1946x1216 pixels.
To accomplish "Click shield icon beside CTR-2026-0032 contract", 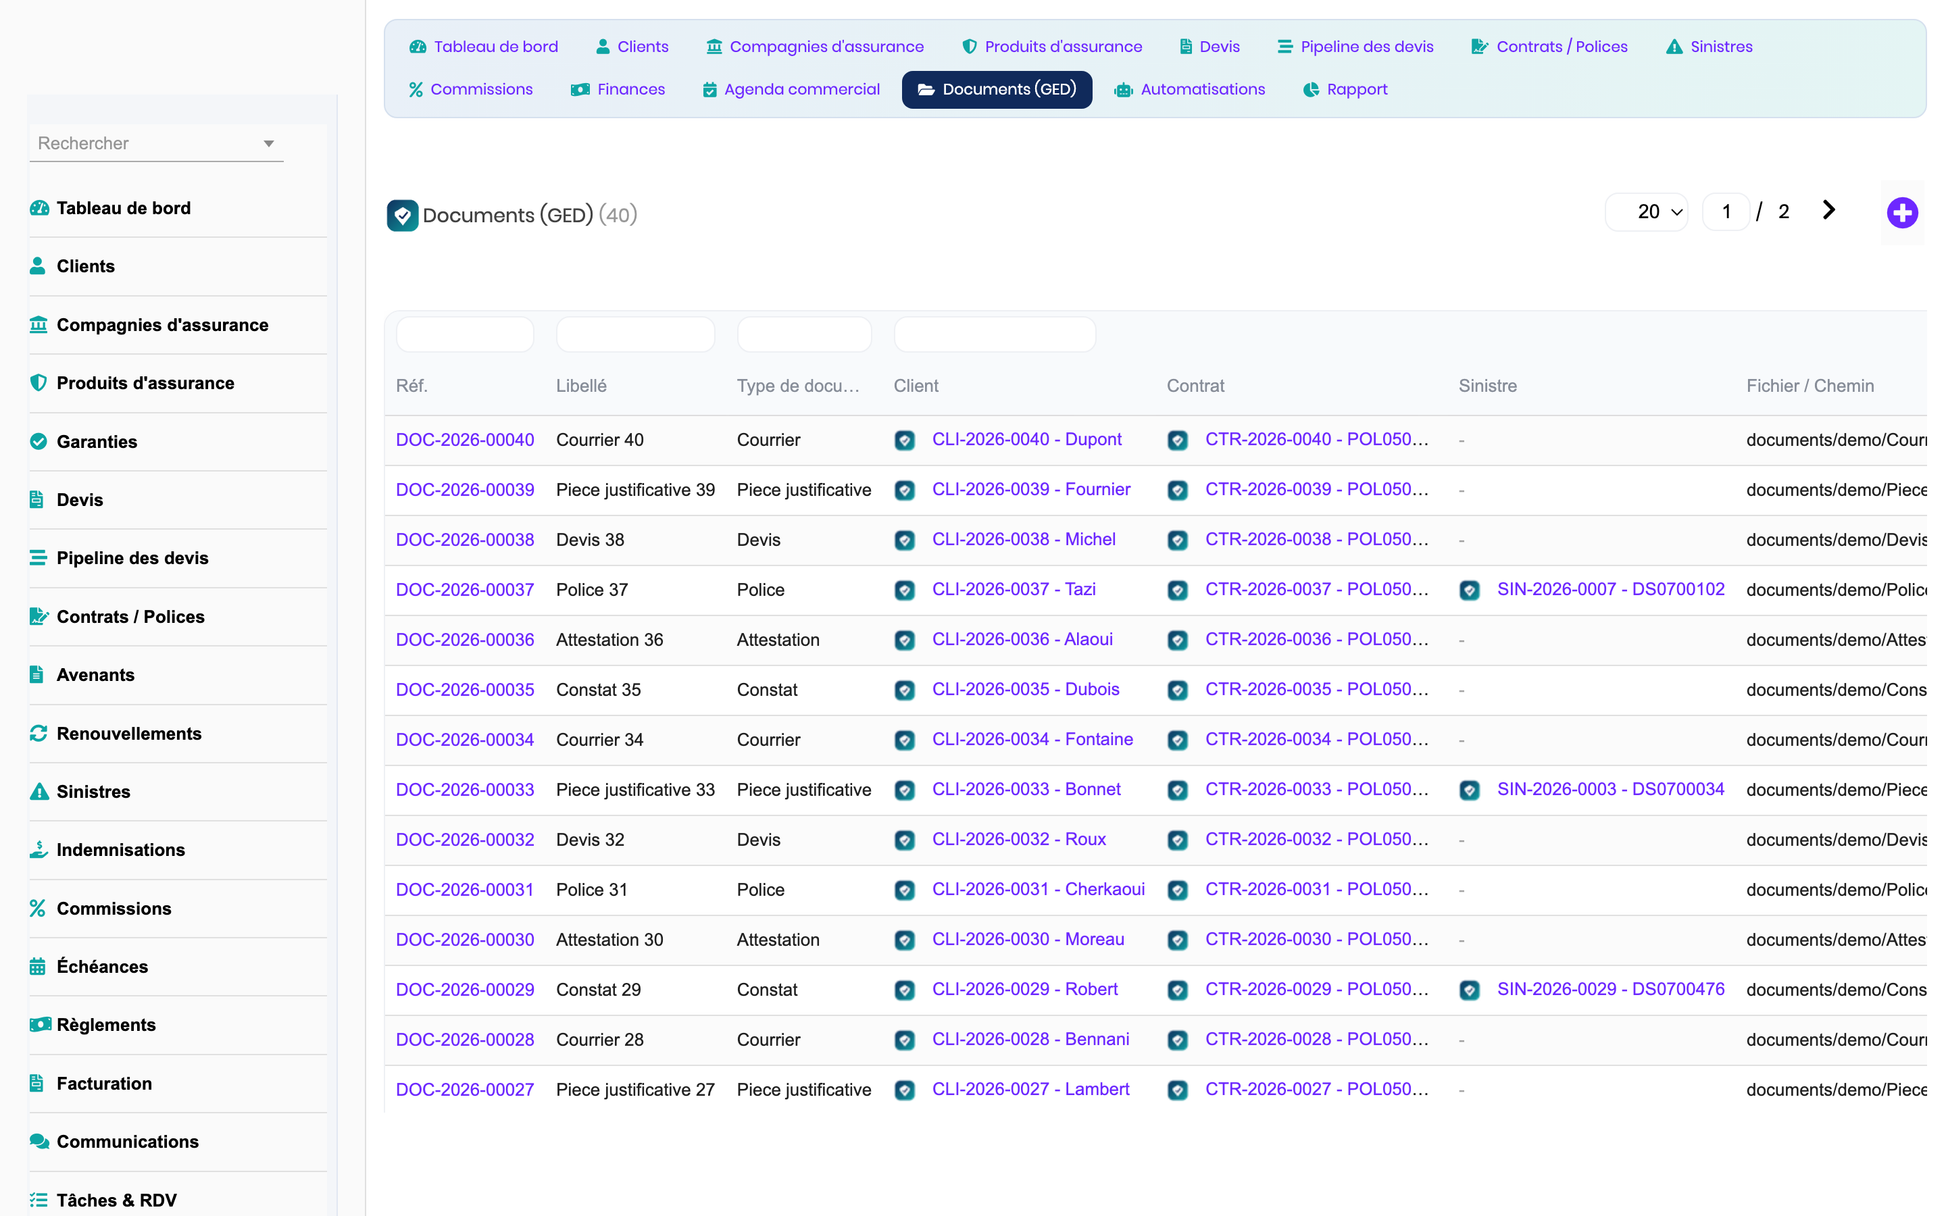I will point(1178,840).
